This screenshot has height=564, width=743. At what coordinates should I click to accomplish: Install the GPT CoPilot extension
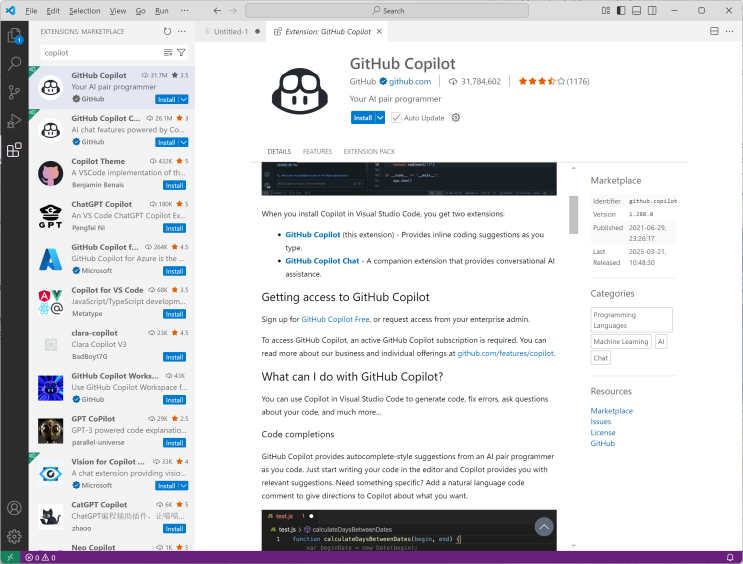pos(174,443)
